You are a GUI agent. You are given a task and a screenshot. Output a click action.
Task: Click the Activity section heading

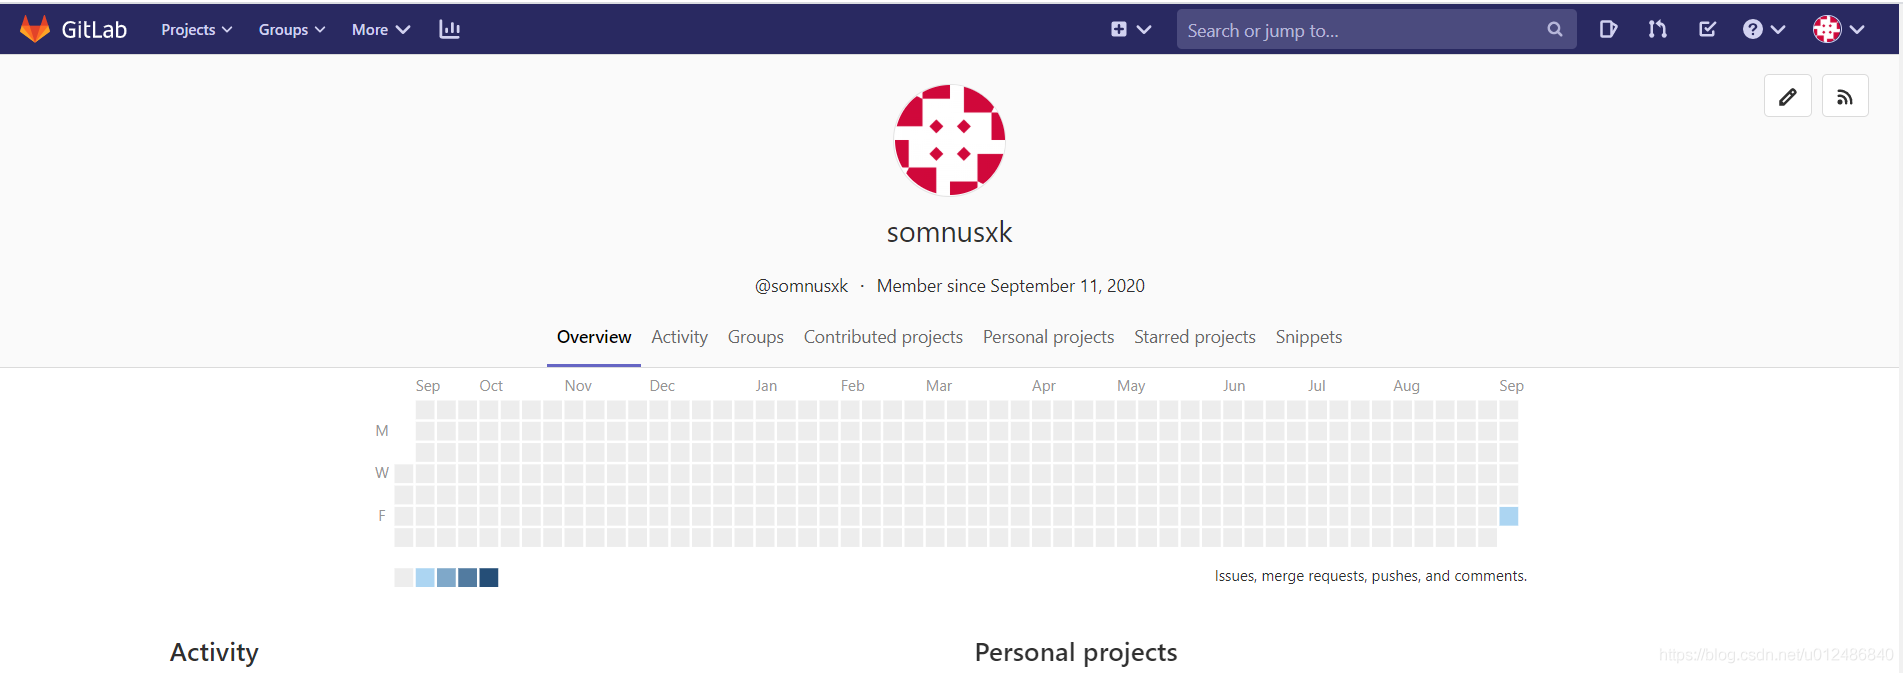coord(214,652)
